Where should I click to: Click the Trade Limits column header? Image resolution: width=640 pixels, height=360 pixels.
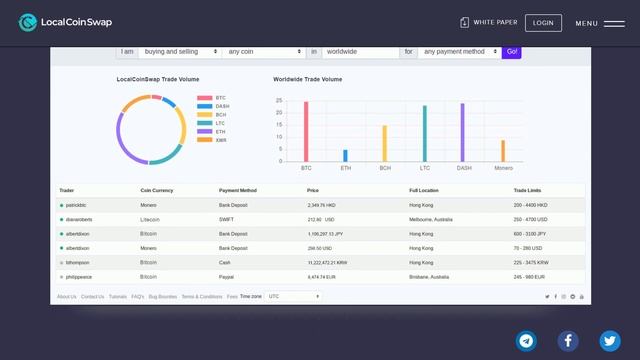click(527, 191)
